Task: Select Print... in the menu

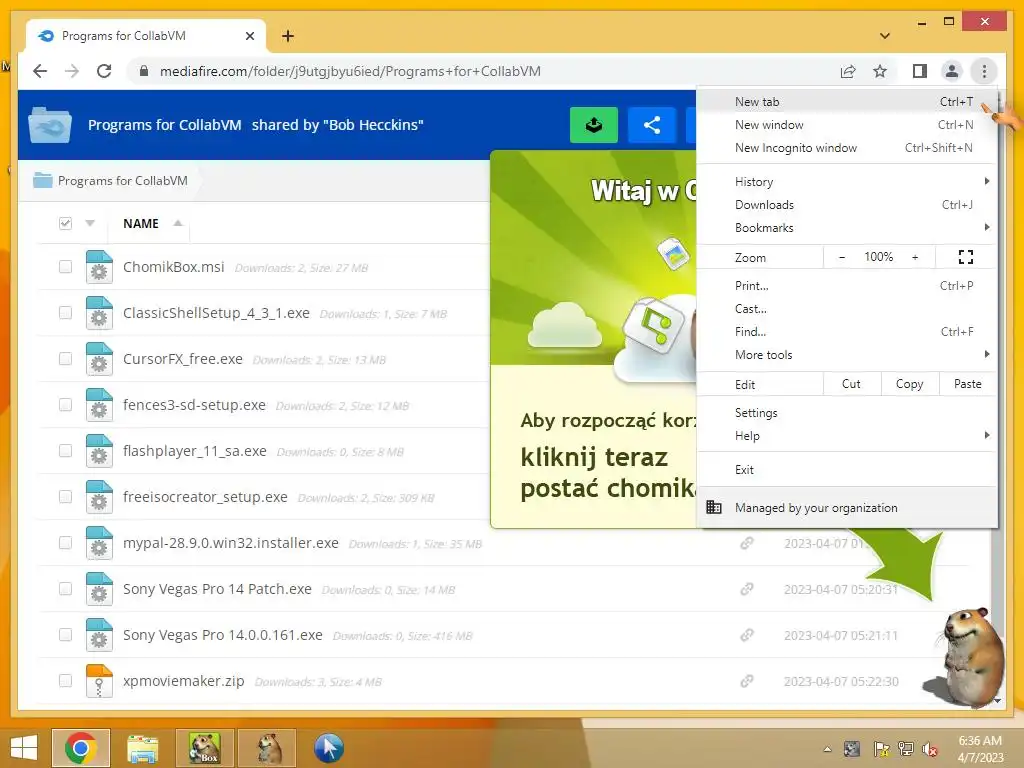Action: (847, 285)
